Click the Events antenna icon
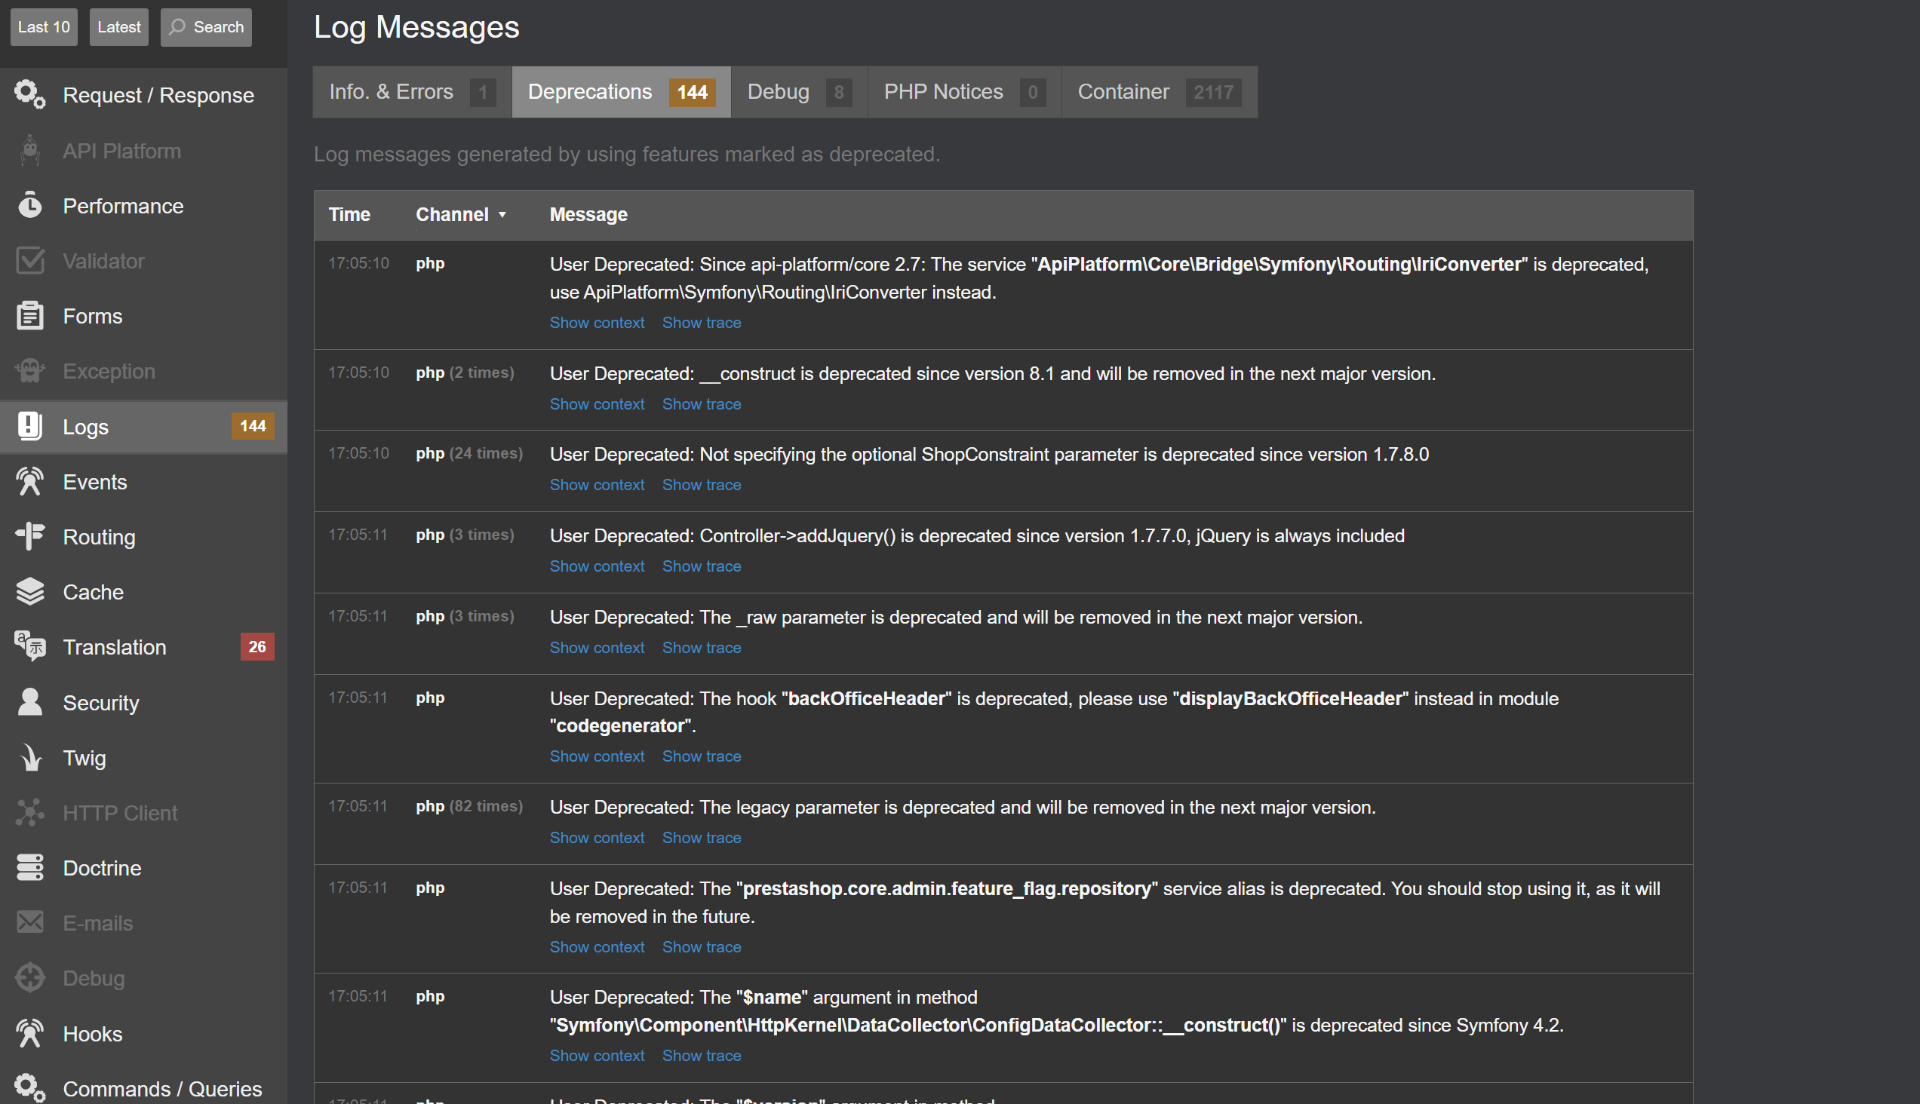This screenshot has width=1920, height=1104. click(x=30, y=482)
